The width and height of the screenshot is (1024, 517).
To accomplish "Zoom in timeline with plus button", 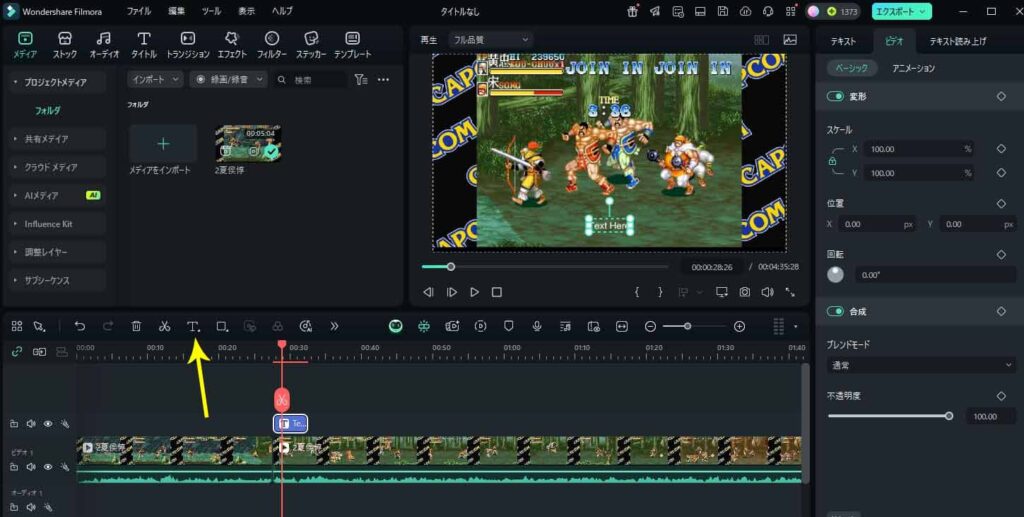I will coord(739,326).
